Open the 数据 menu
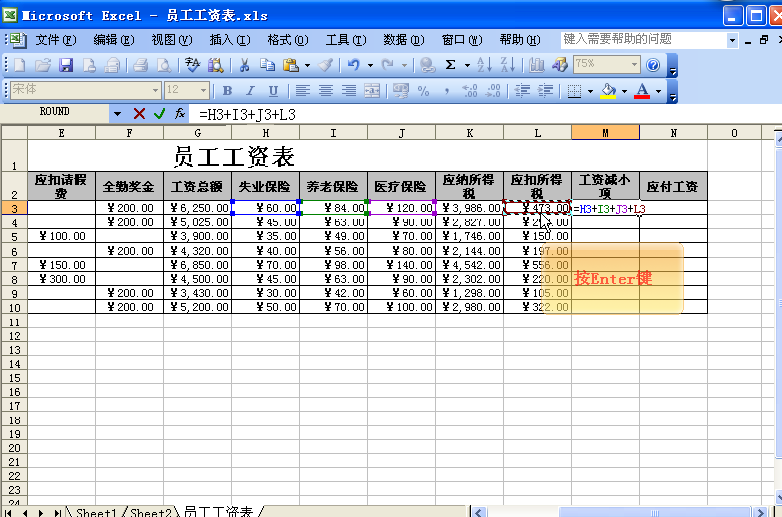Viewport: 782px width, 517px height. click(x=403, y=40)
